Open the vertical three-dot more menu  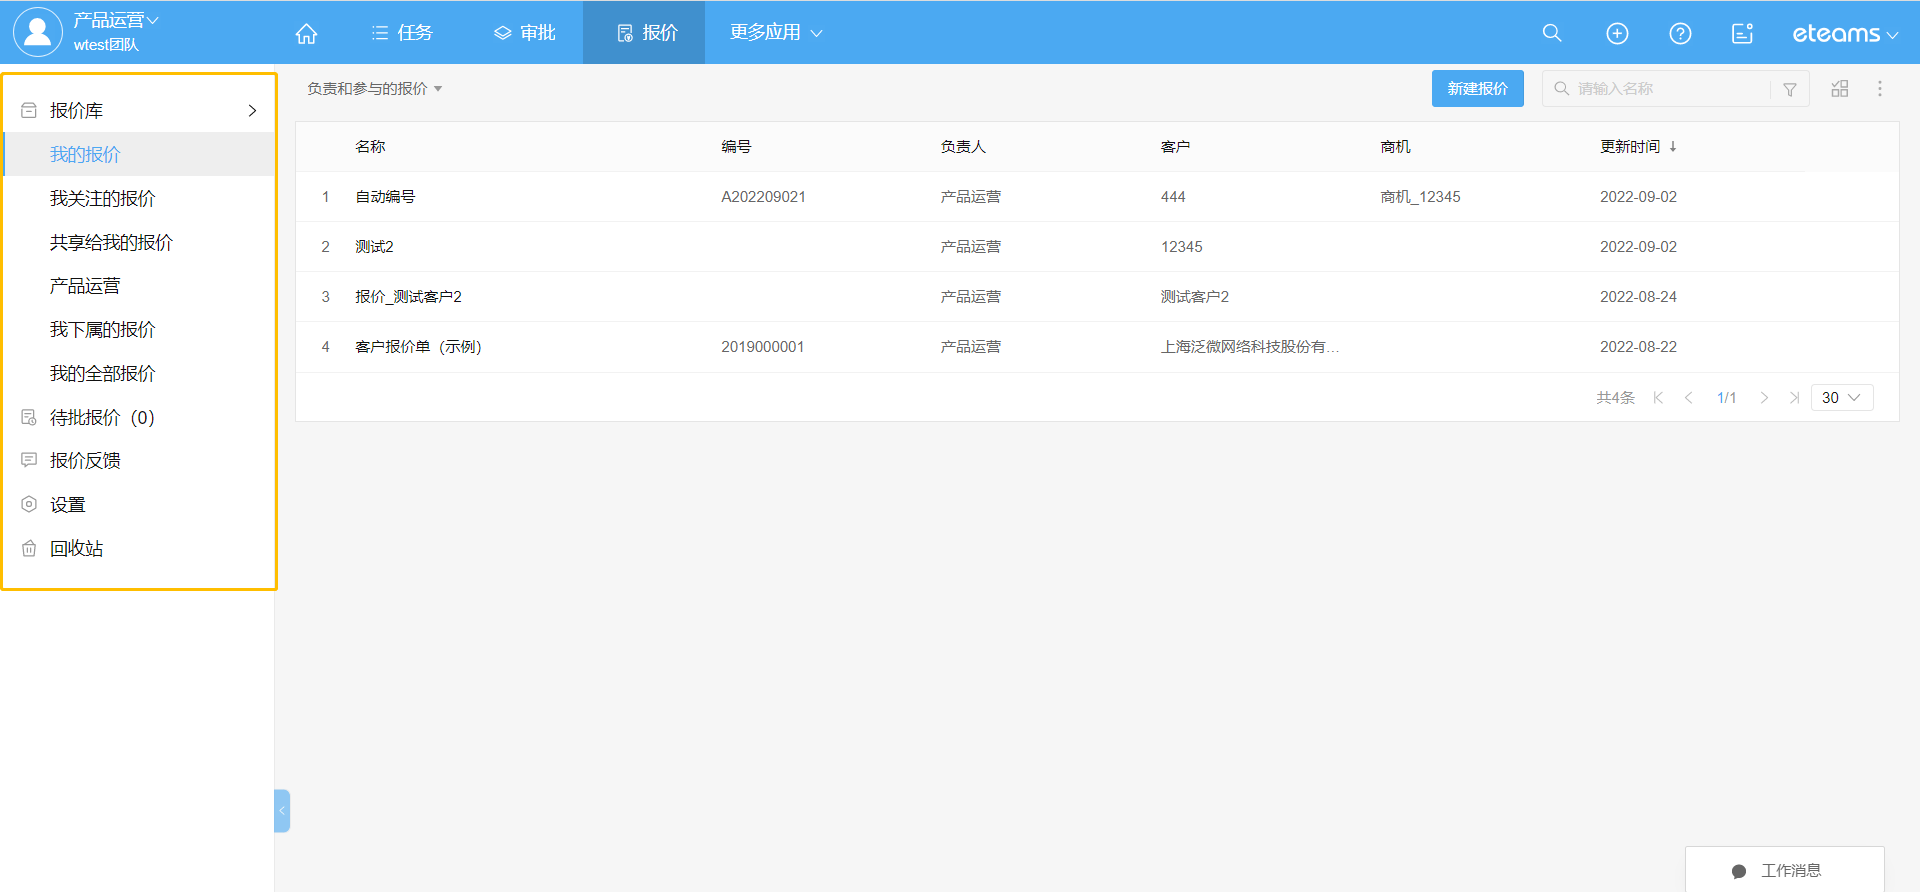1879,89
